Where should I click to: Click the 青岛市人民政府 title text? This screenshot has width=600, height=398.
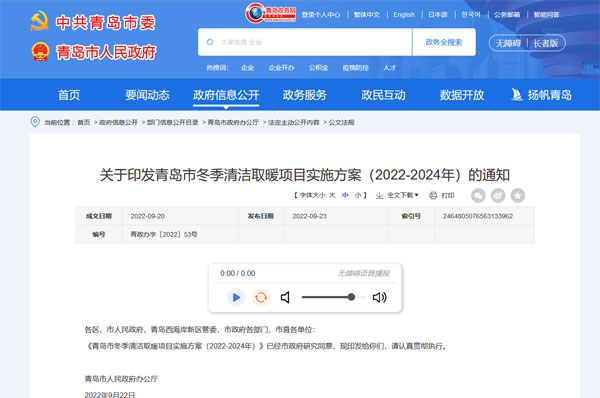click(106, 52)
